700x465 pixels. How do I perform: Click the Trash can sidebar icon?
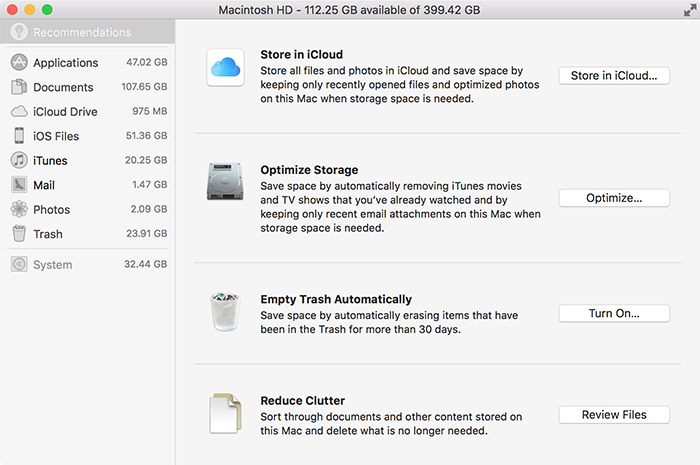pos(19,233)
